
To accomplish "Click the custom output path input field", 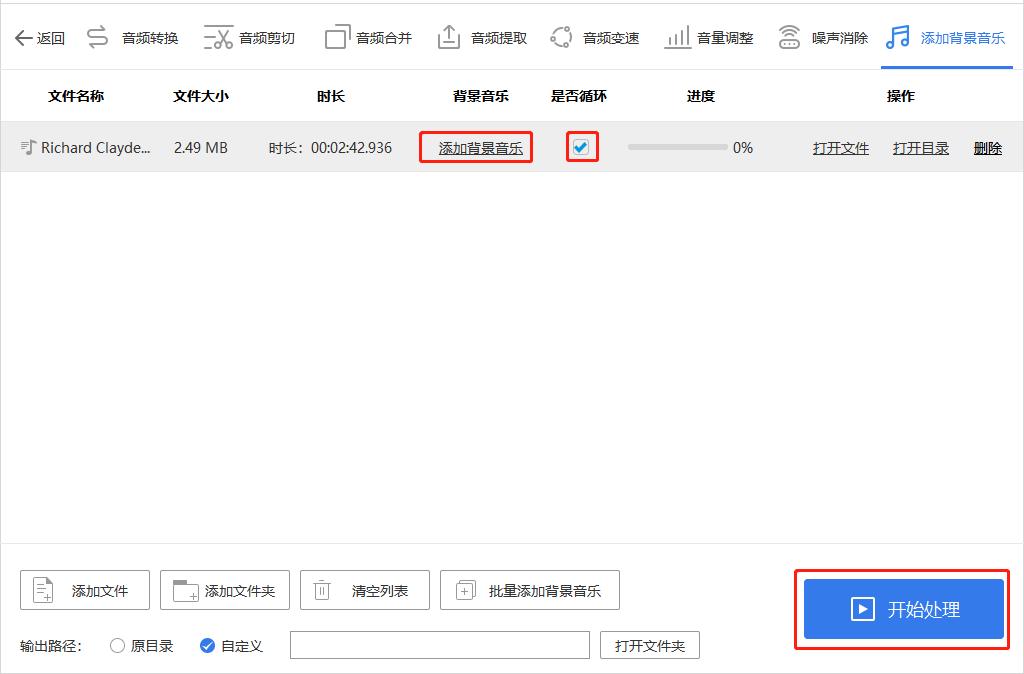I will tap(440, 645).
